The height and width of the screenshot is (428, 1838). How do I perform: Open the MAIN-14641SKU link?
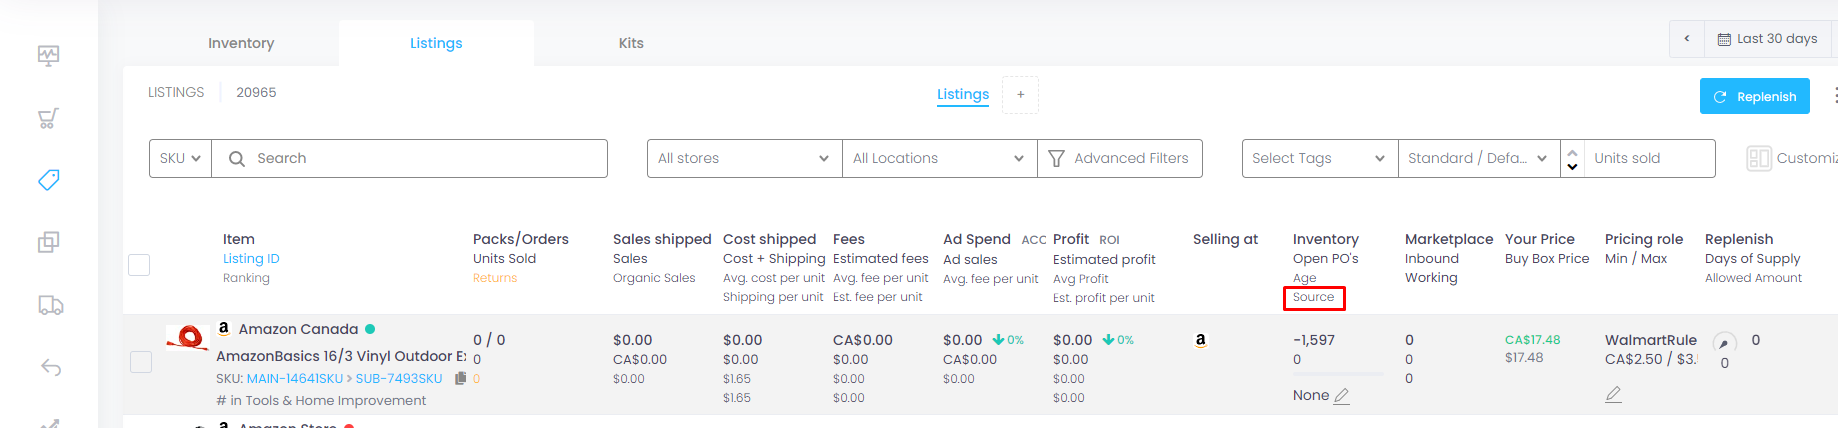(295, 378)
